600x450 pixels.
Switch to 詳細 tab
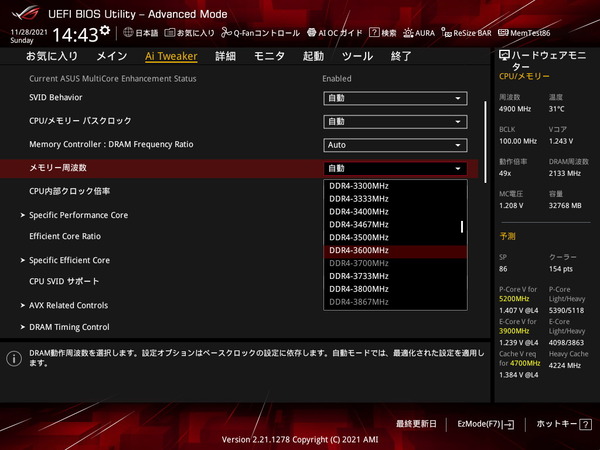[225, 56]
